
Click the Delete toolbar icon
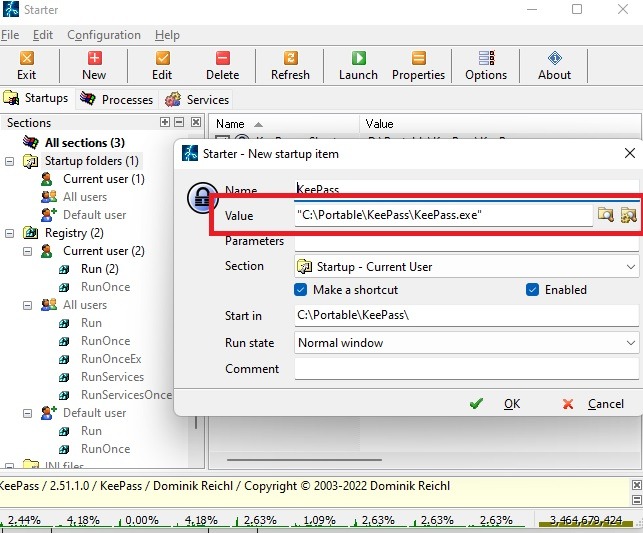pyautogui.click(x=223, y=66)
